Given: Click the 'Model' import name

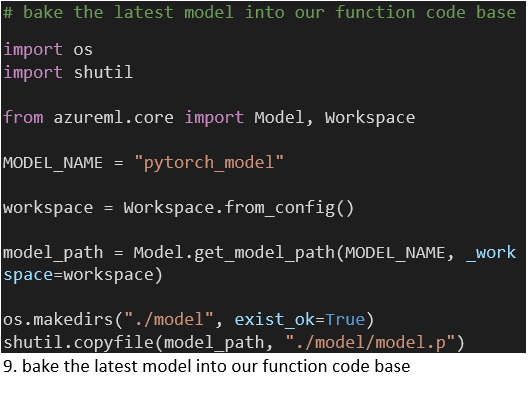Looking at the screenshot, I should [x=279, y=118].
